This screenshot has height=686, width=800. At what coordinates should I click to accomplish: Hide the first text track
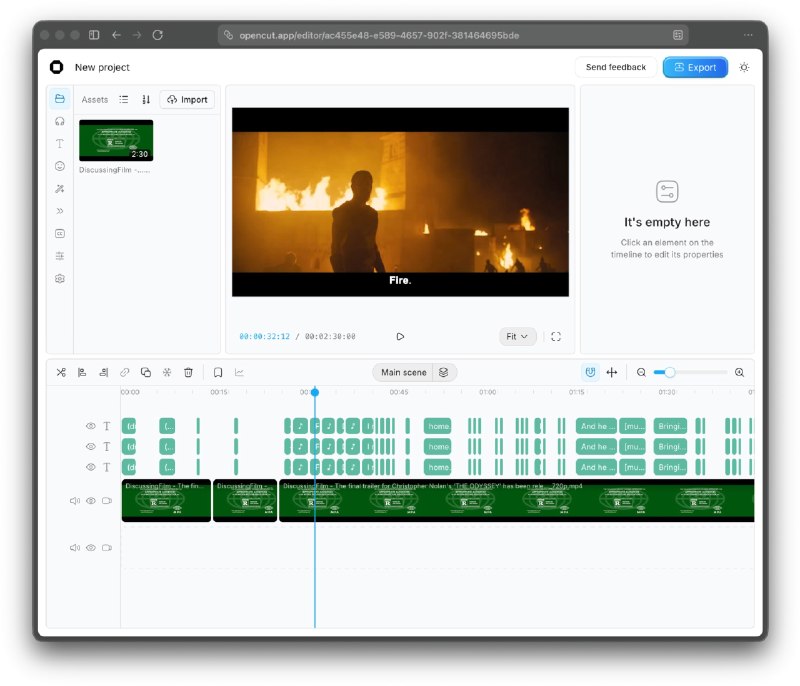pyautogui.click(x=91, y=426)
